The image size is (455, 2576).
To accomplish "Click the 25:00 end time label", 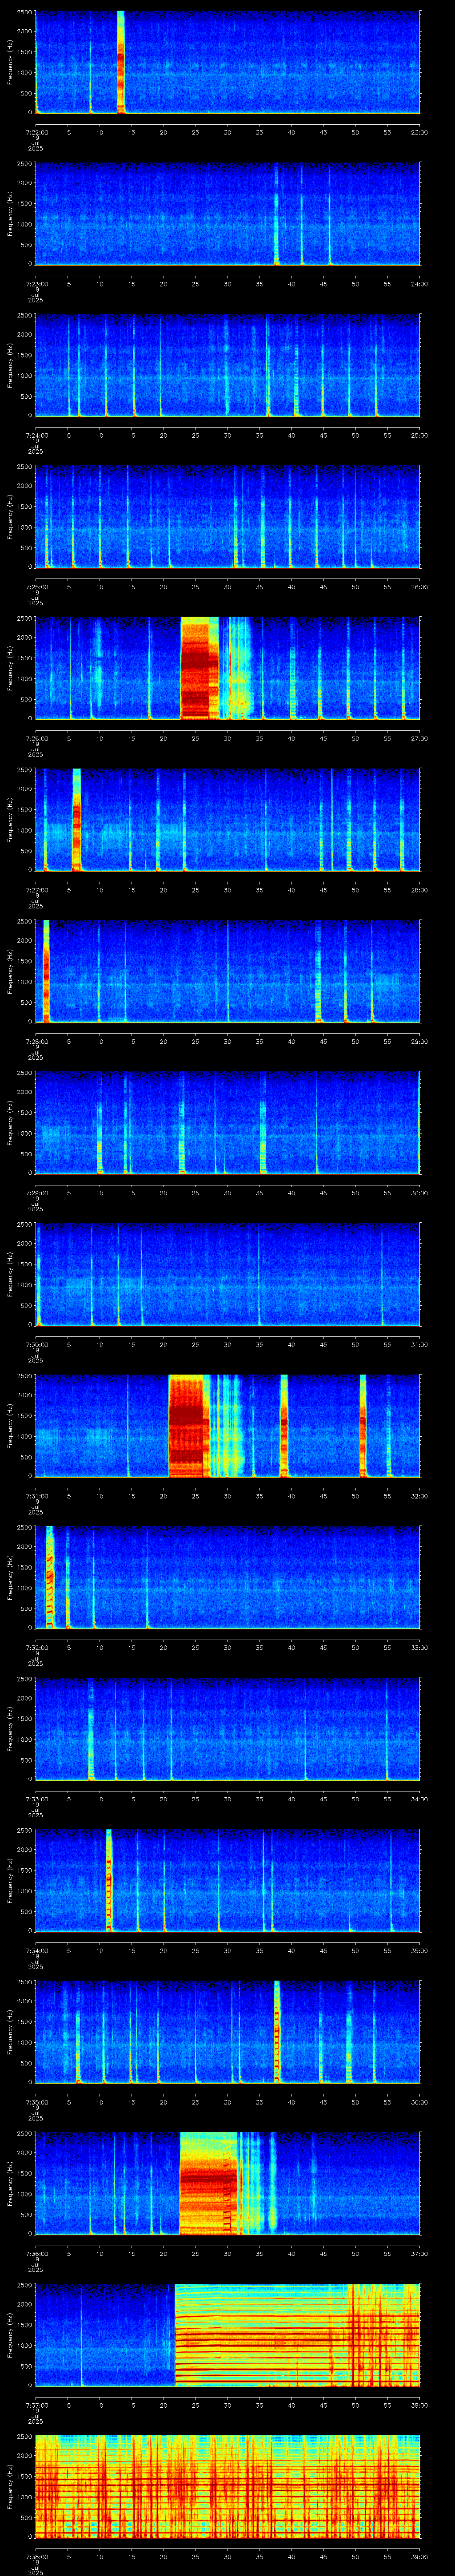I will [x=420, y=435].
